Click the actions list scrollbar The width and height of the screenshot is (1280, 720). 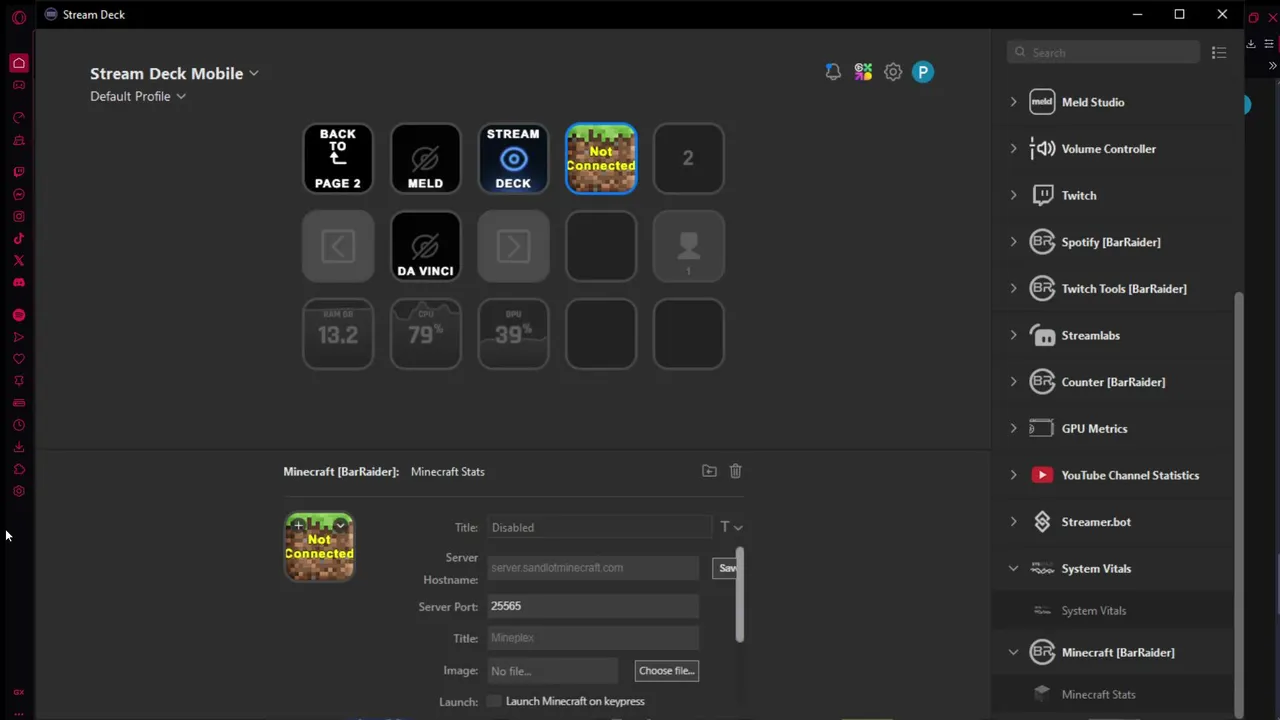pyautogui.click(x=1239, y=503)
